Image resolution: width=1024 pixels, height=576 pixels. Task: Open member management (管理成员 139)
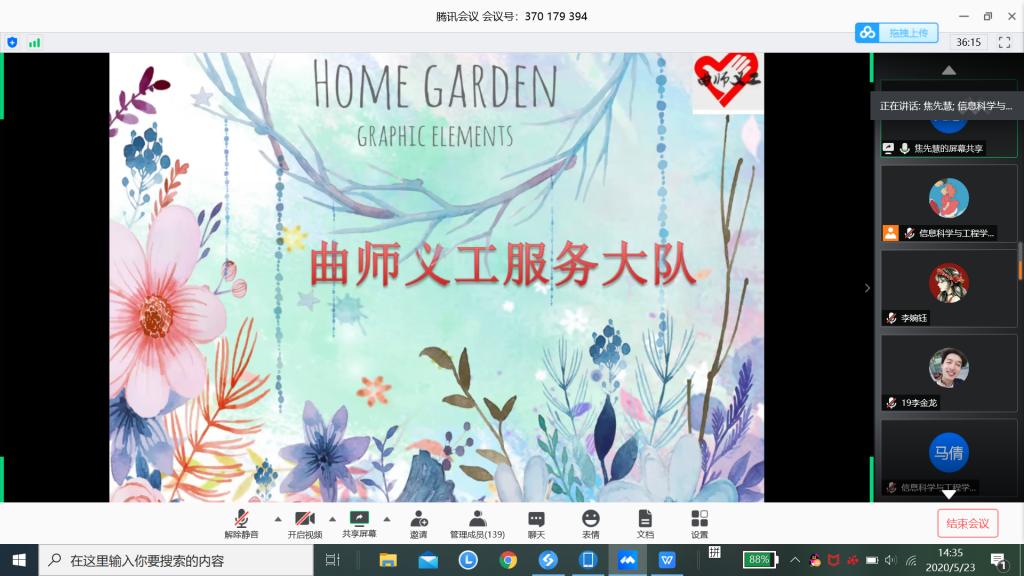point(478,521)
